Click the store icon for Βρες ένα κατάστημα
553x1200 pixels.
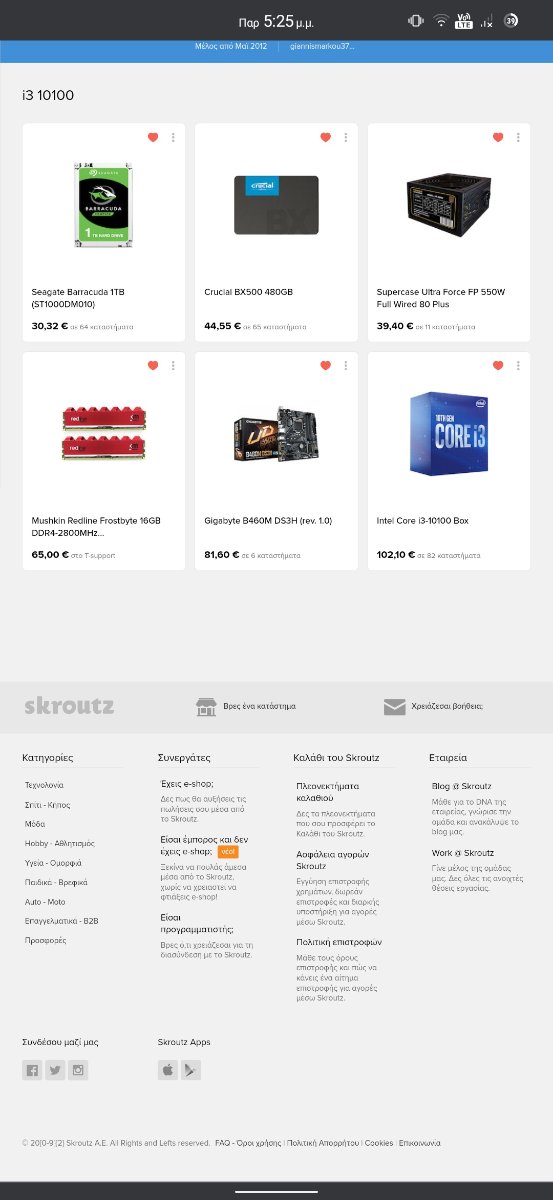206,707
